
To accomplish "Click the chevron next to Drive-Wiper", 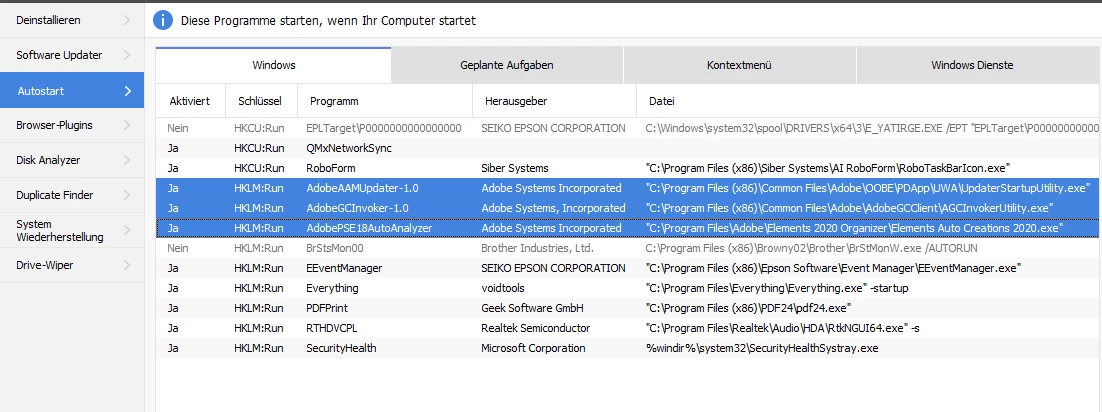I will (127, 265).
